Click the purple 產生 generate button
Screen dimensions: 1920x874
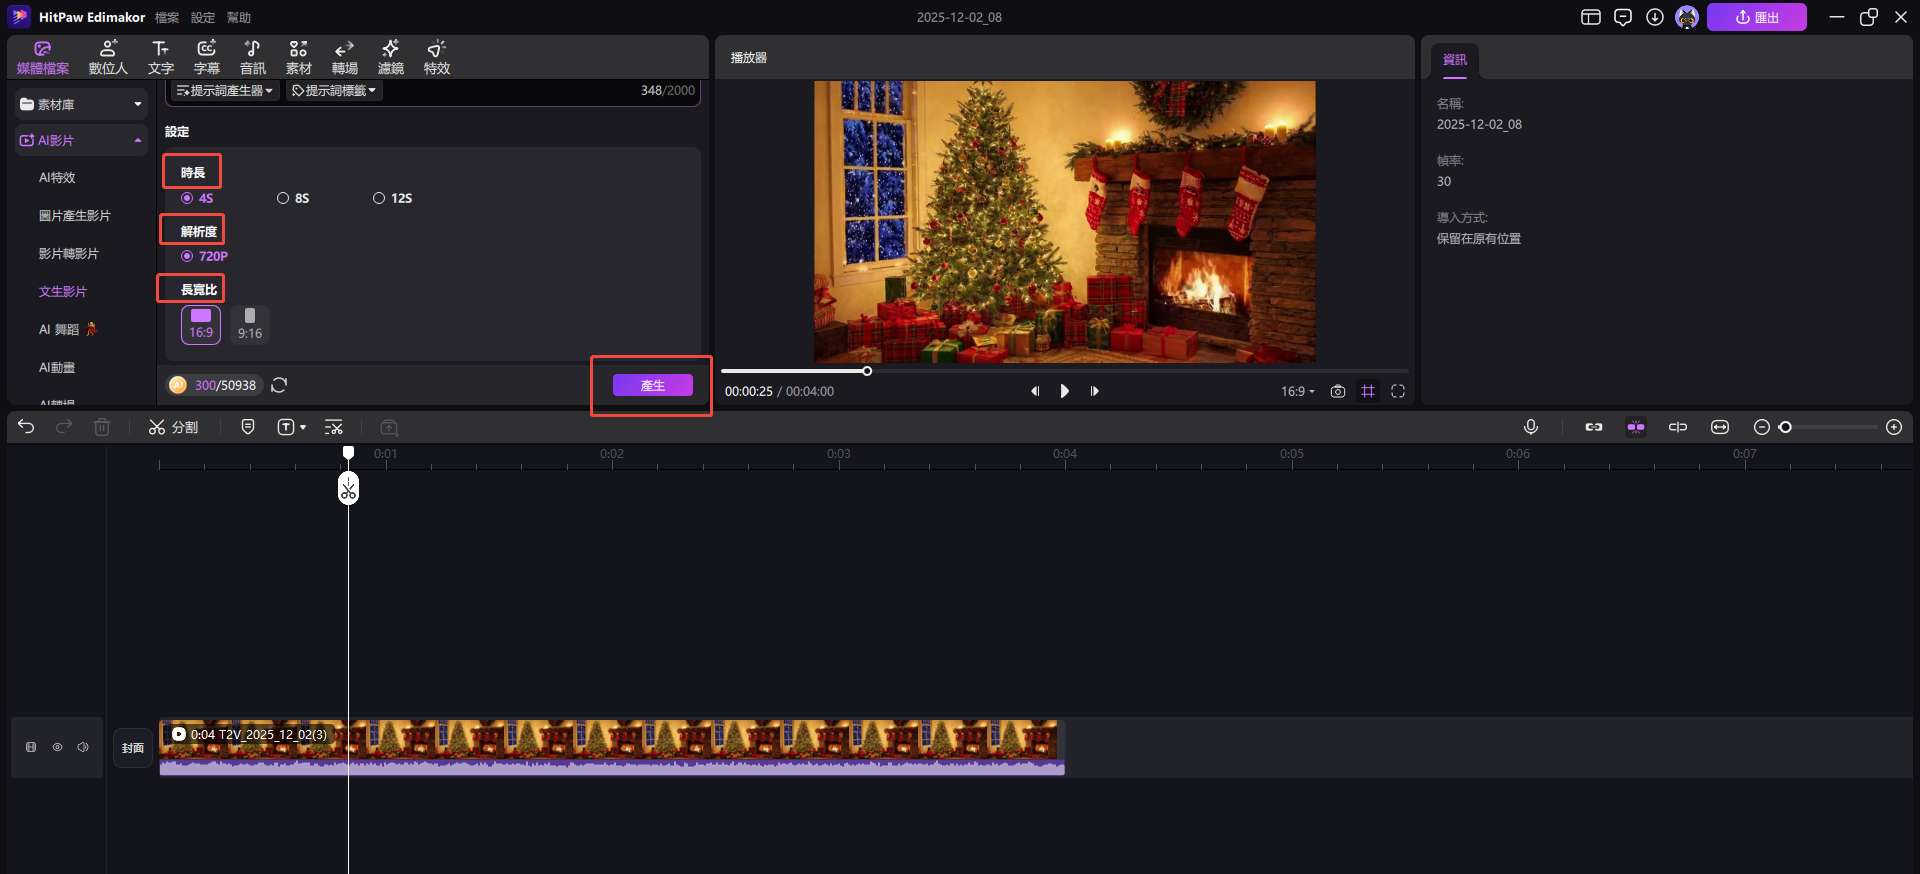click(652, 385)
